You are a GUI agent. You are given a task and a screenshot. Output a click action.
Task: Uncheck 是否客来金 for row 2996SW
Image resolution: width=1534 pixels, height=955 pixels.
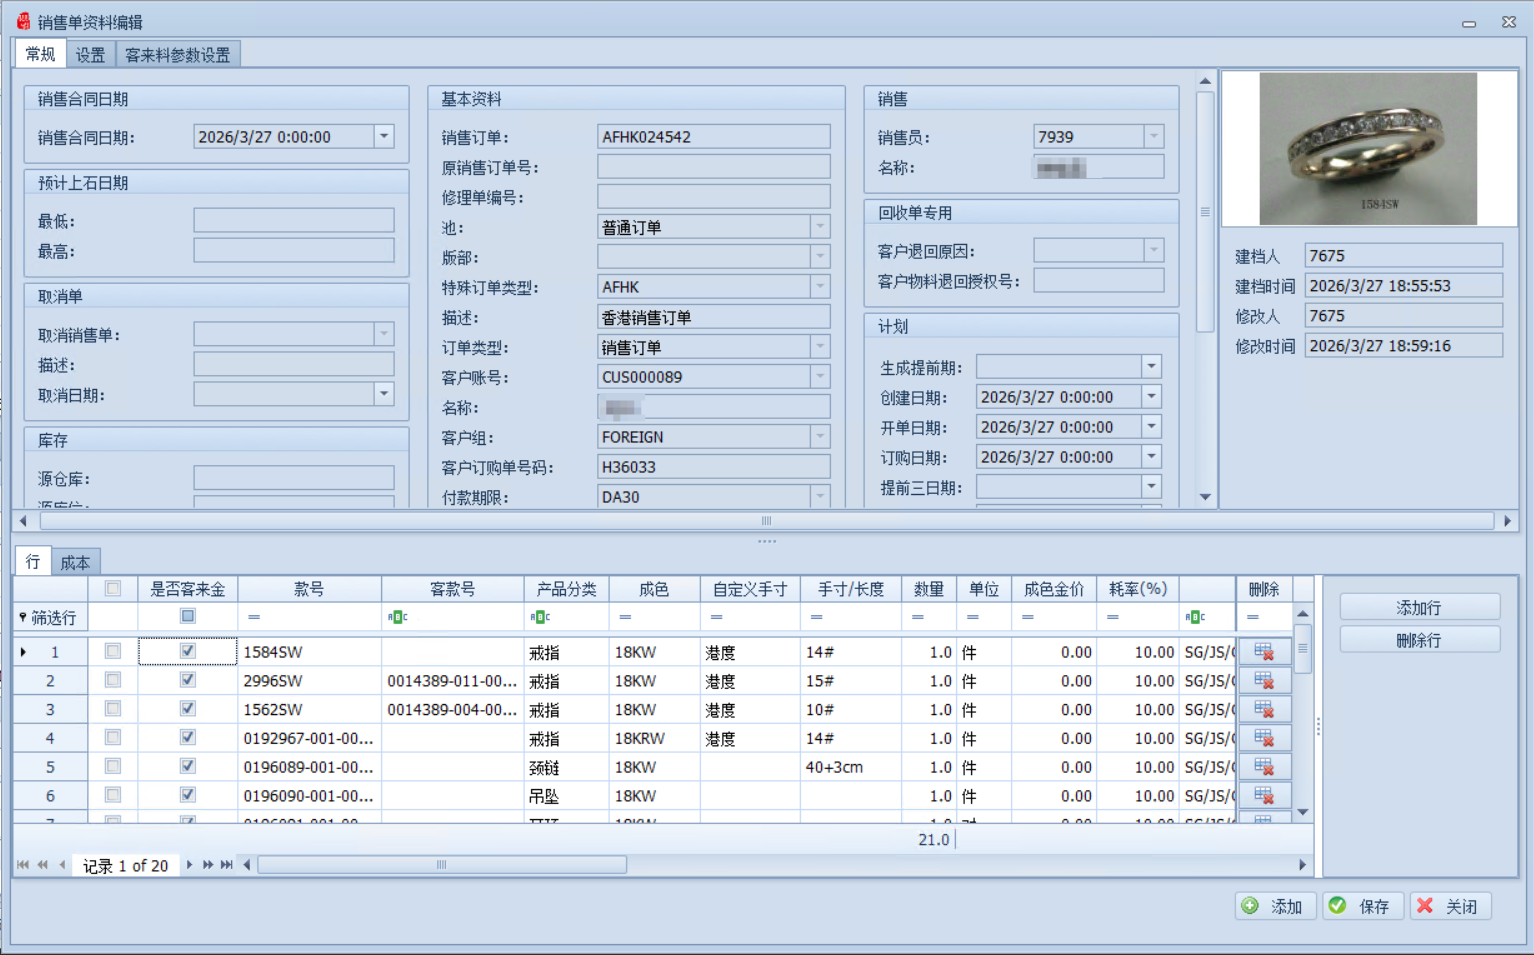point(187,680)
